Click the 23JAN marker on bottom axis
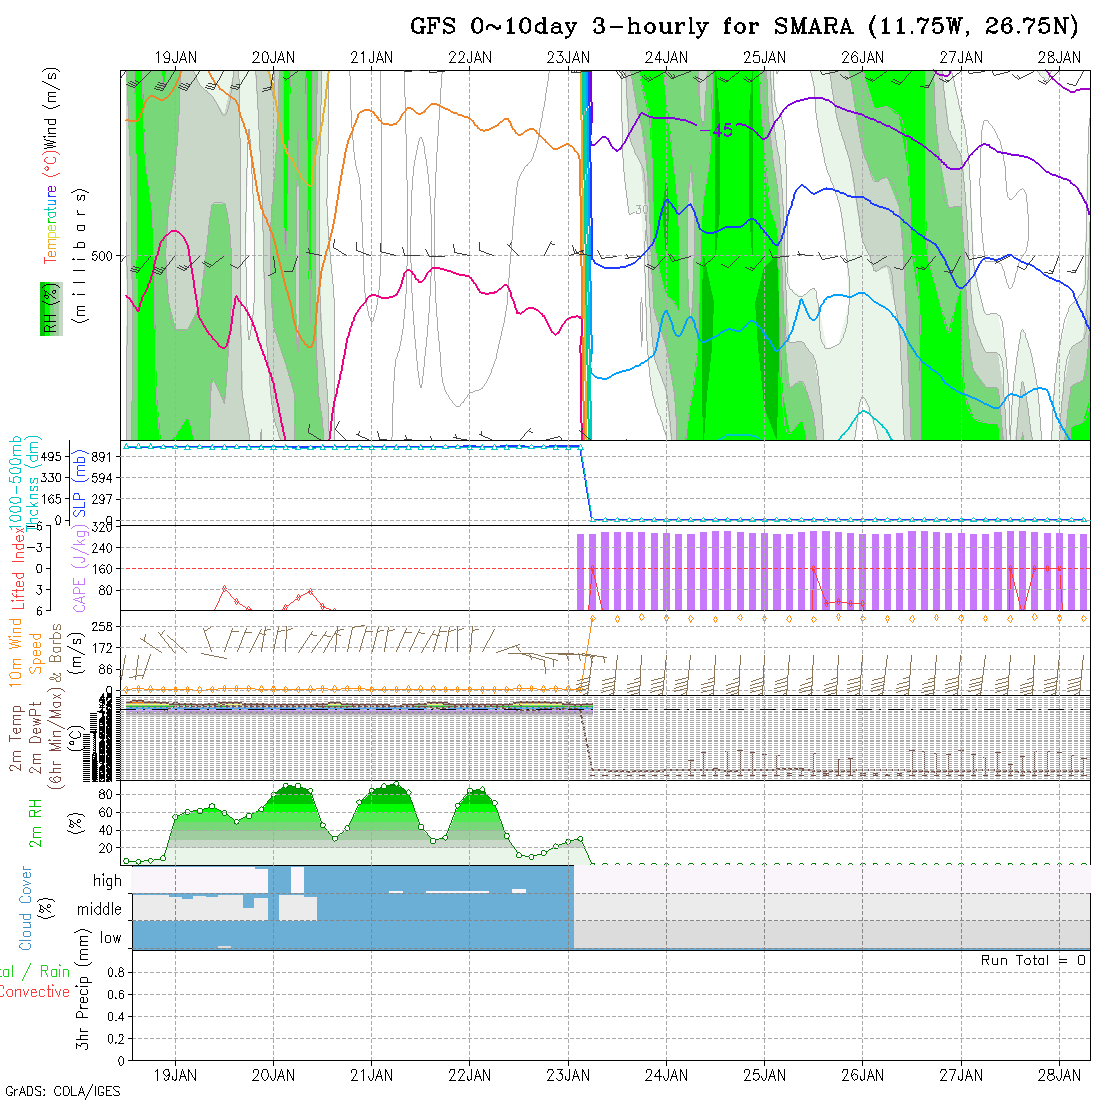 coord(568,1075)
